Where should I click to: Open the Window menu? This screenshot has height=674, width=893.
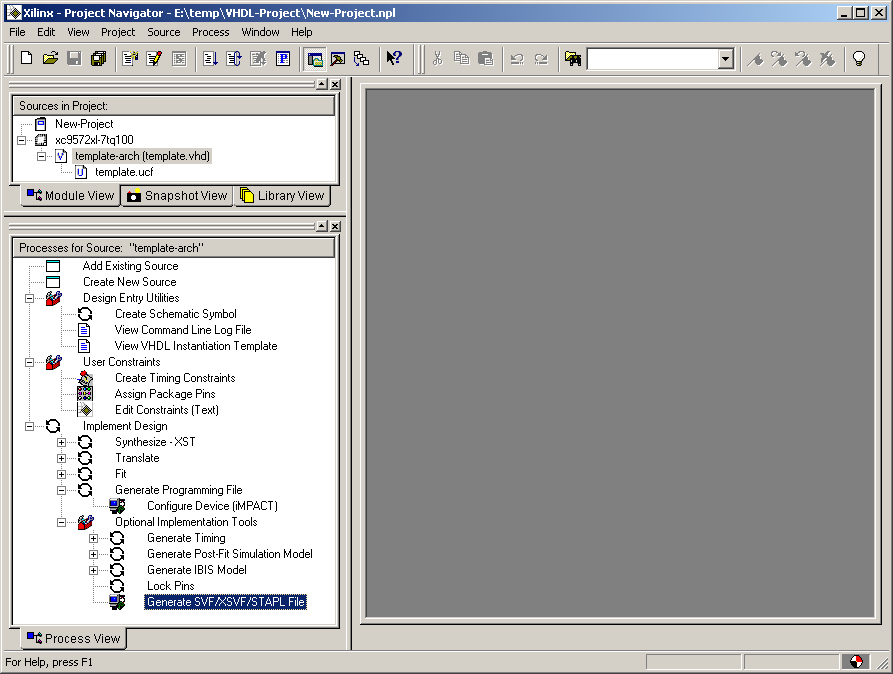[x=260, y=32]
